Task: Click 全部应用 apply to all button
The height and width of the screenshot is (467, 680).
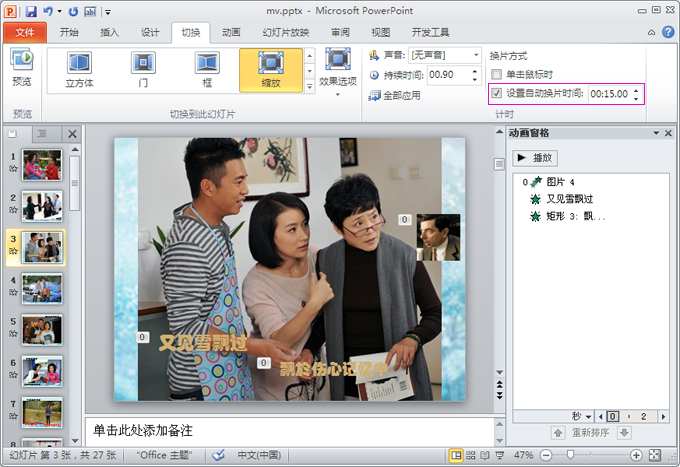Action: coord(394,95)
